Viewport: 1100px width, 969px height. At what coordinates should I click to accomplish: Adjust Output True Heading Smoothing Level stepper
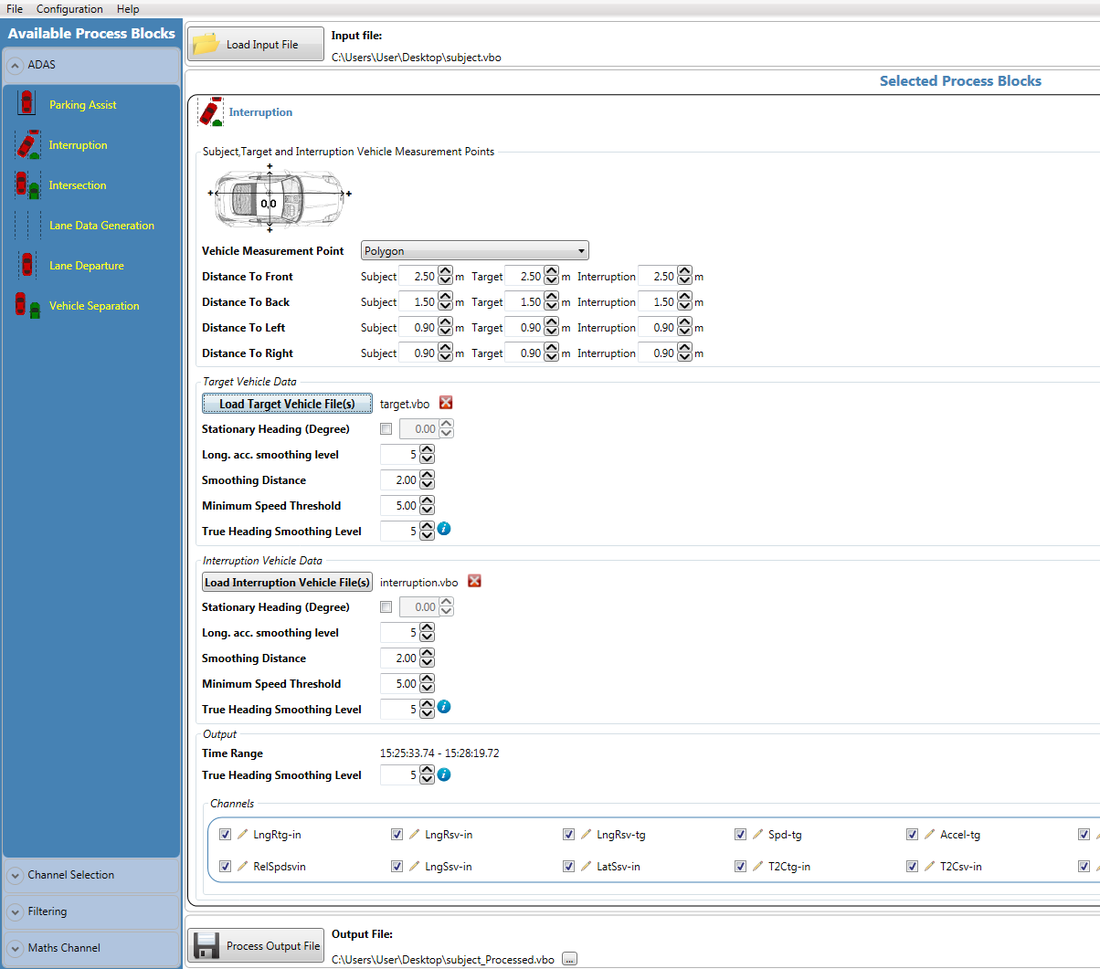coord(427,775)
